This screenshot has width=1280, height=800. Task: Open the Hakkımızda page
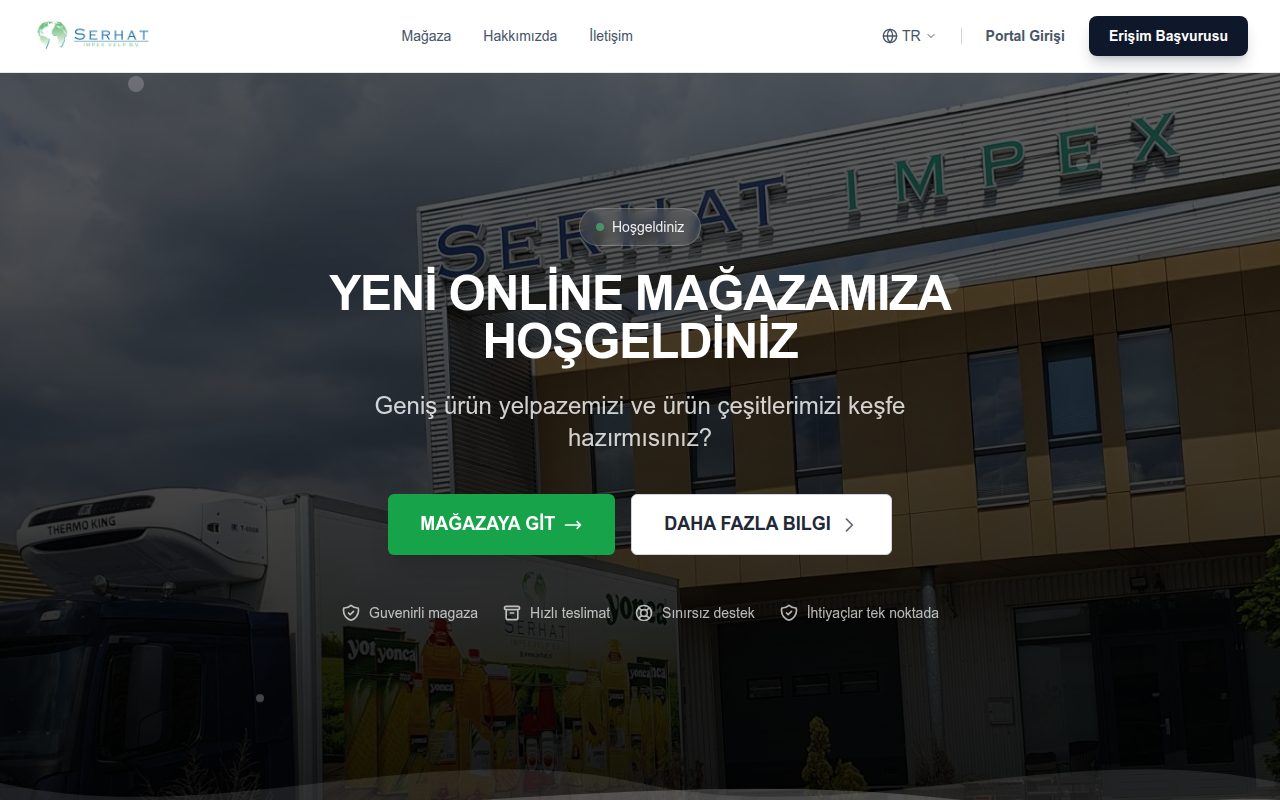tap(520, 36)
